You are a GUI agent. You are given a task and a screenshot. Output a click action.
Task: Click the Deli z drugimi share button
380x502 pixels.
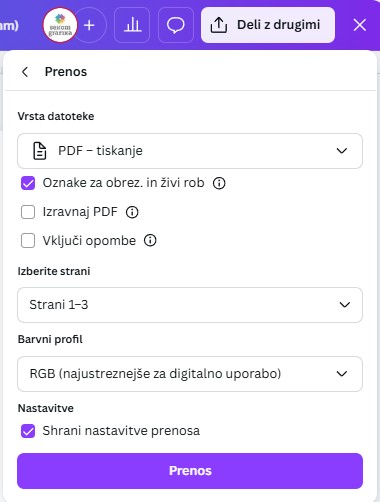(x=268, y=25)
